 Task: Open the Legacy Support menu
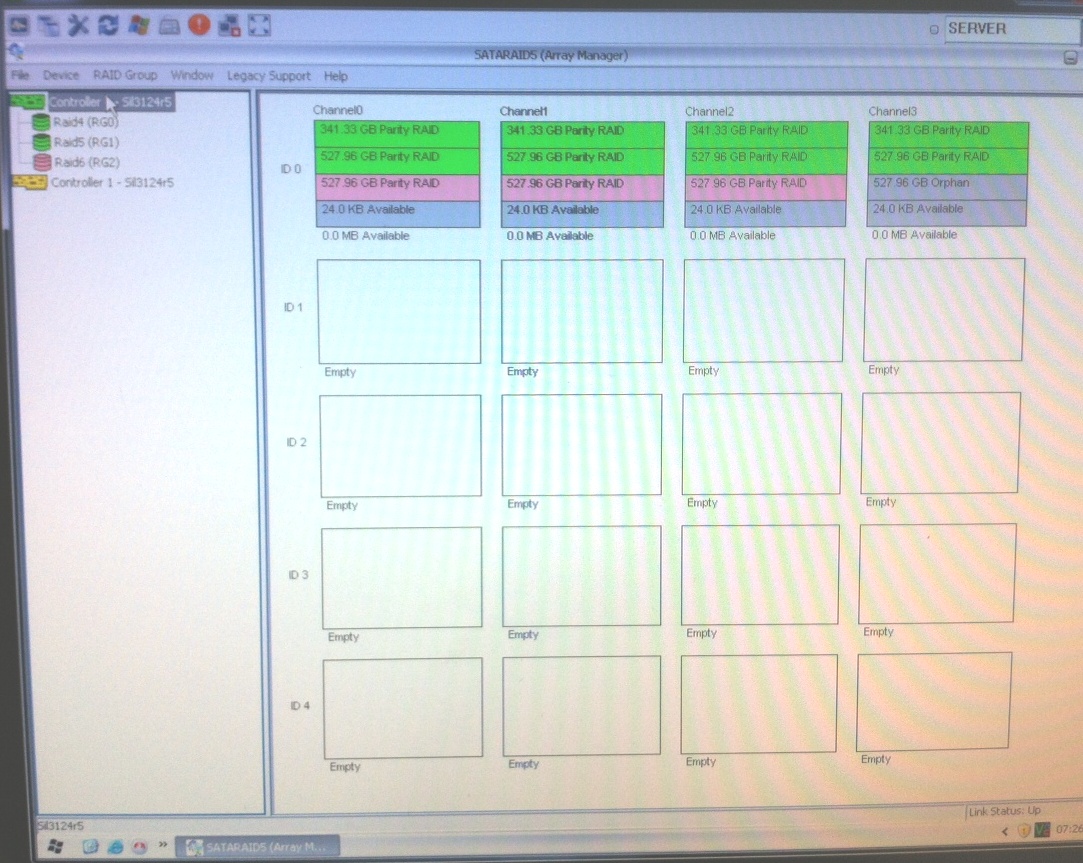pos(269,76)
